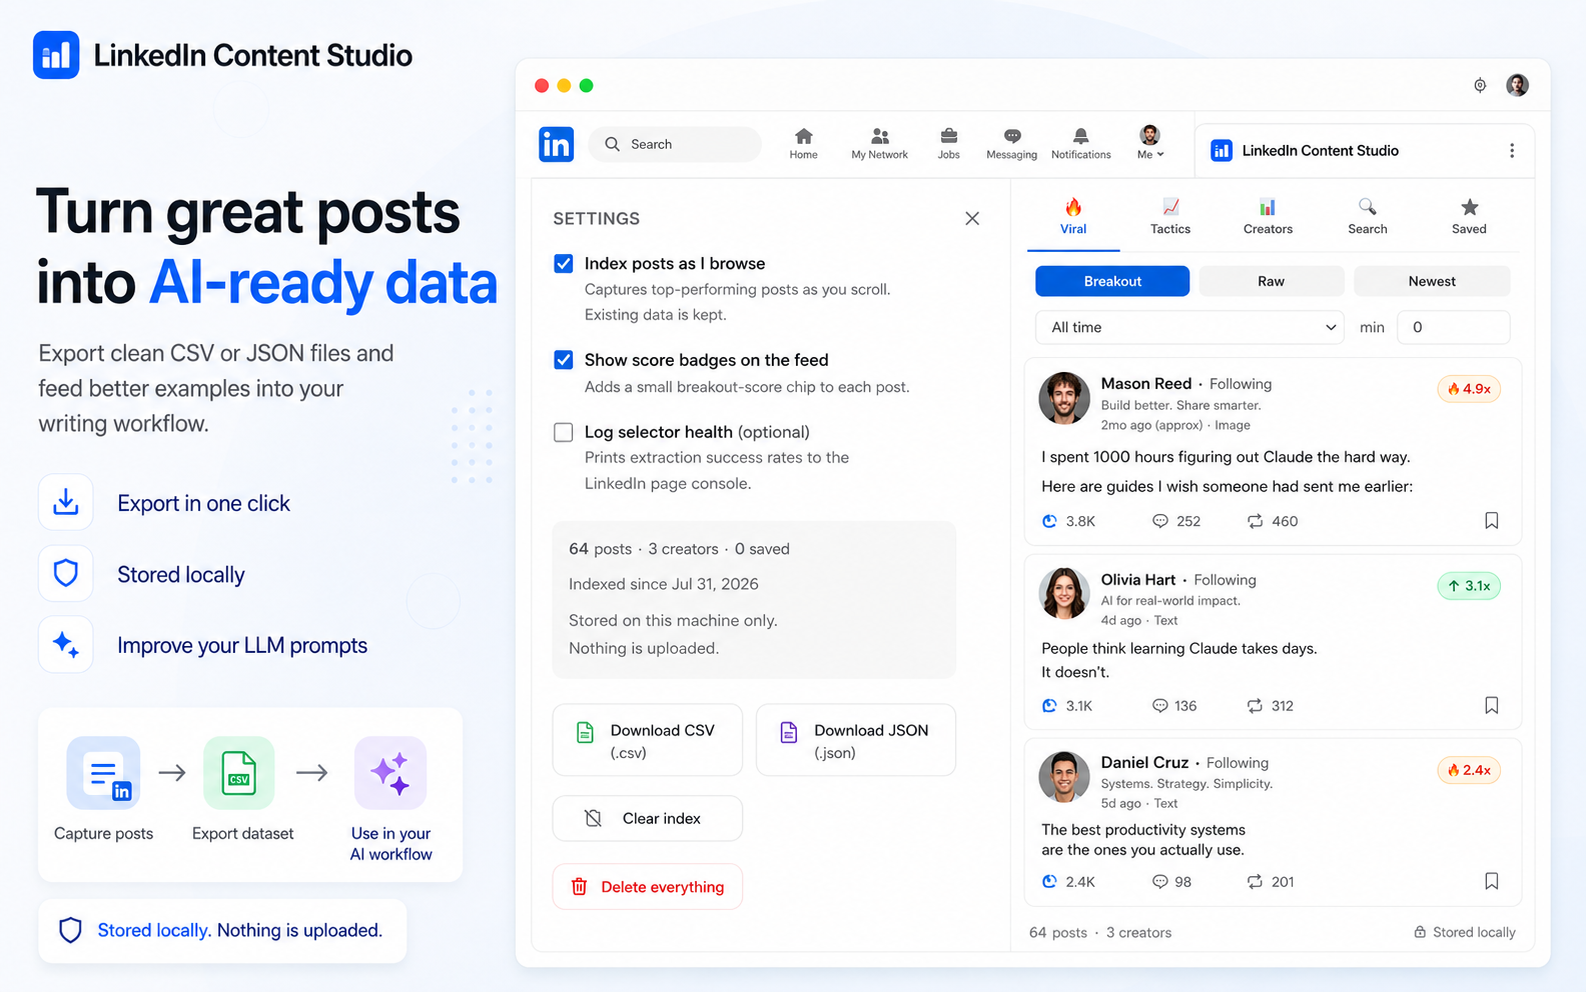Click the Clear index button
Image resolution: width=1586 pixels, height=992 pixels.
pyautogui.click(x=648, y=818)
